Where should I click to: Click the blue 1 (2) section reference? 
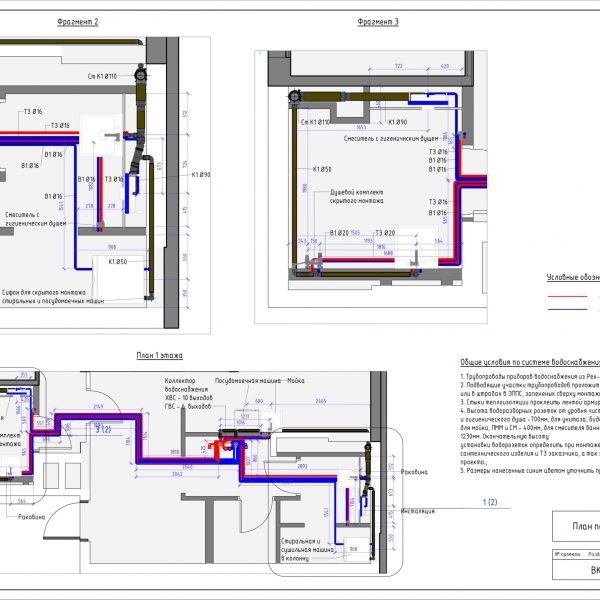490,502
